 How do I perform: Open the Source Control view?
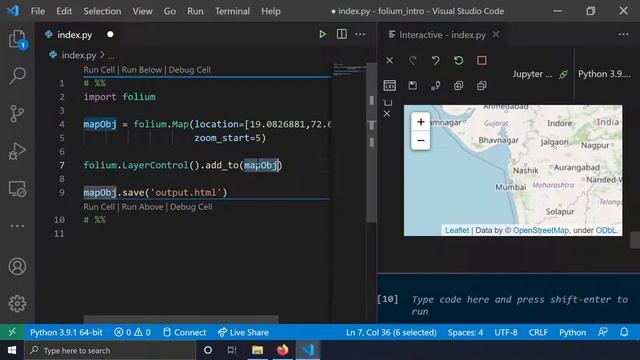[17, 113]
